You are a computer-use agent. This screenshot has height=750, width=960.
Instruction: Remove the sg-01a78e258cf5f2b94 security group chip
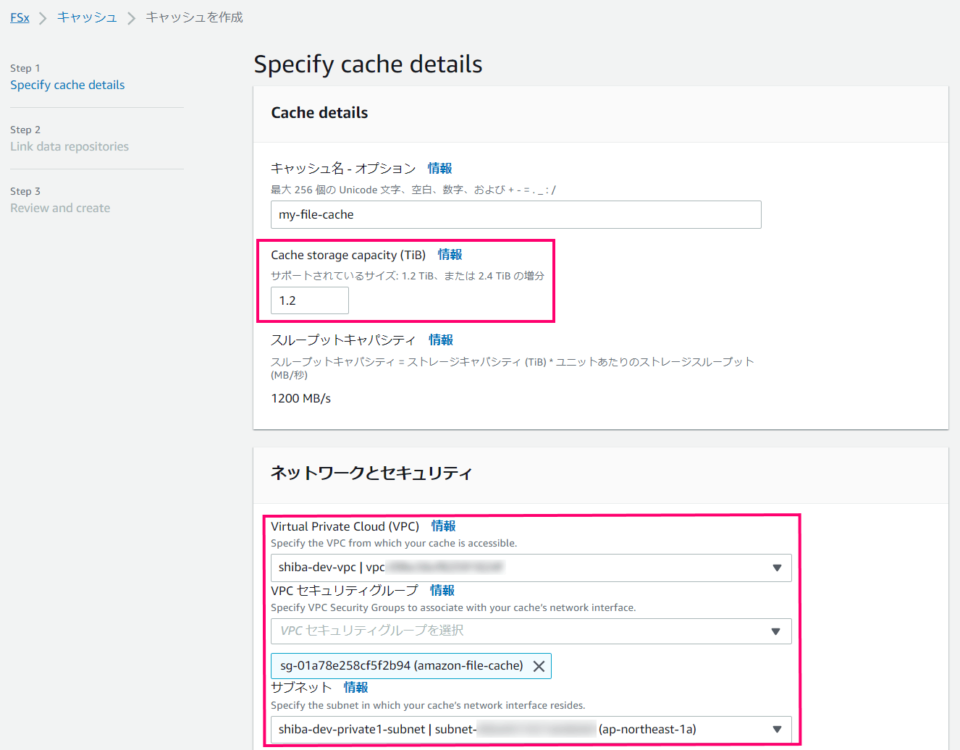[541, 666]
